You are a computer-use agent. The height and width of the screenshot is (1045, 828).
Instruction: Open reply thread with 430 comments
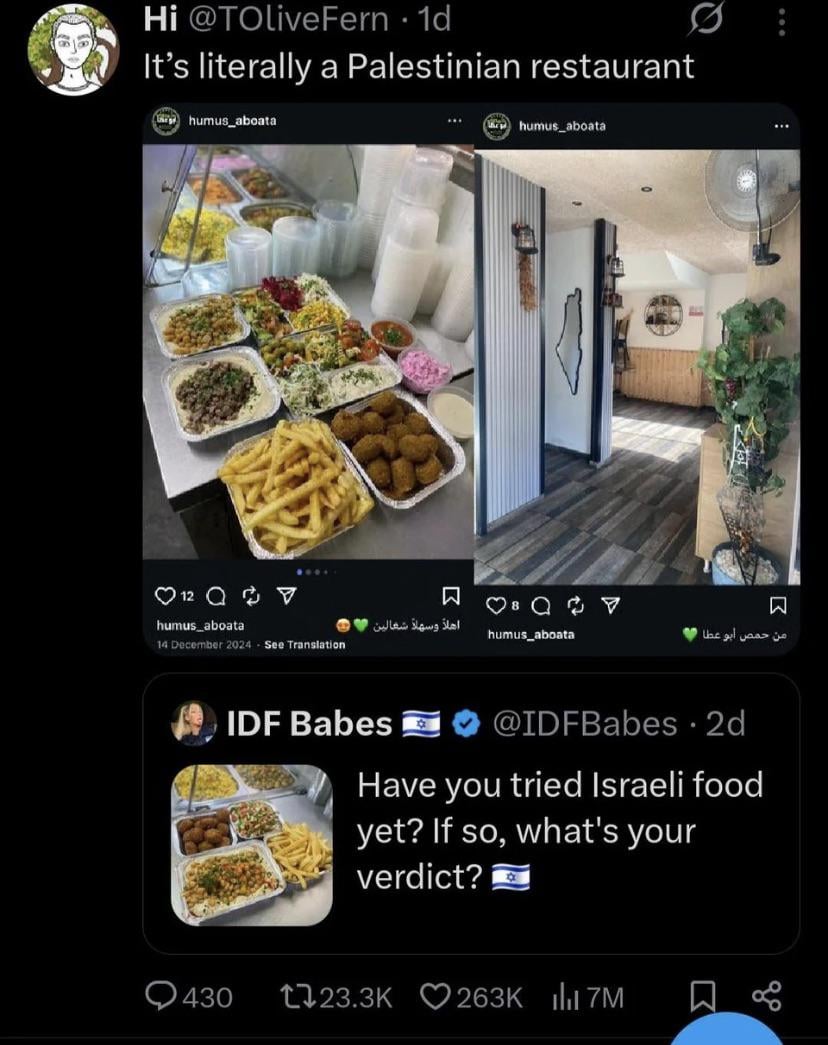coord(189,997)
